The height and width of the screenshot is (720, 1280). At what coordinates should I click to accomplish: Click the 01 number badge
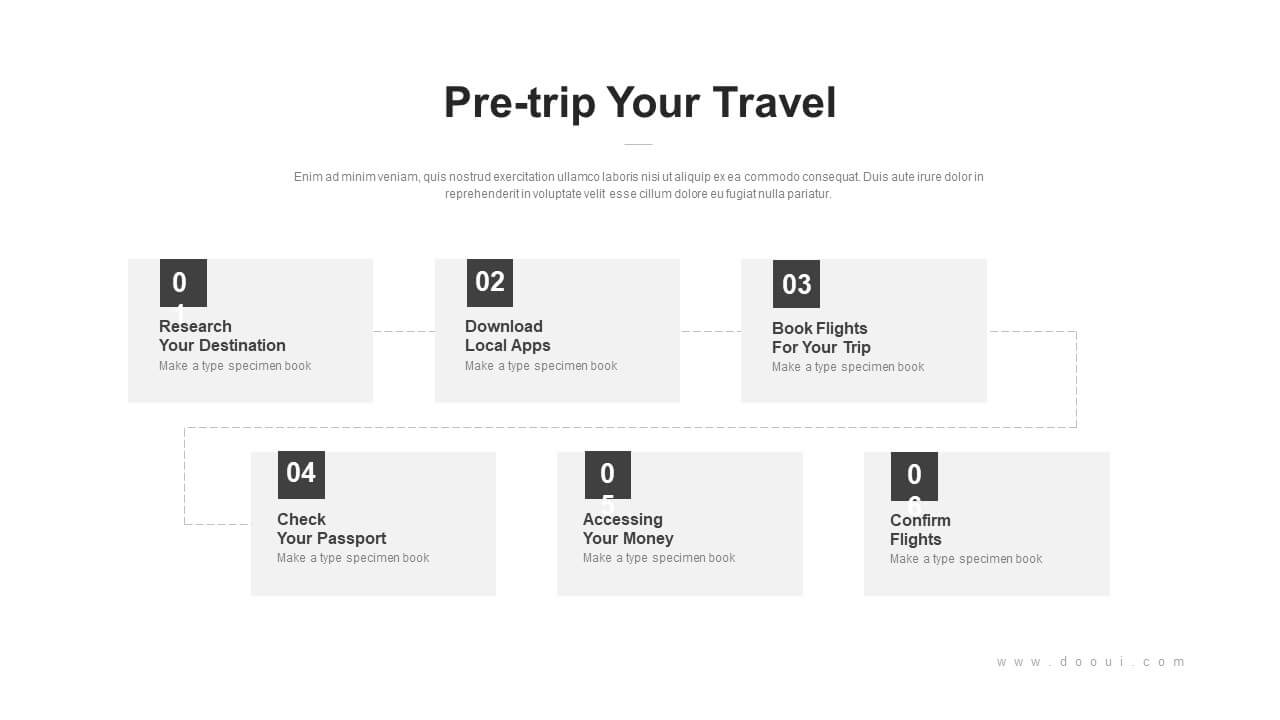pos(183,283)
